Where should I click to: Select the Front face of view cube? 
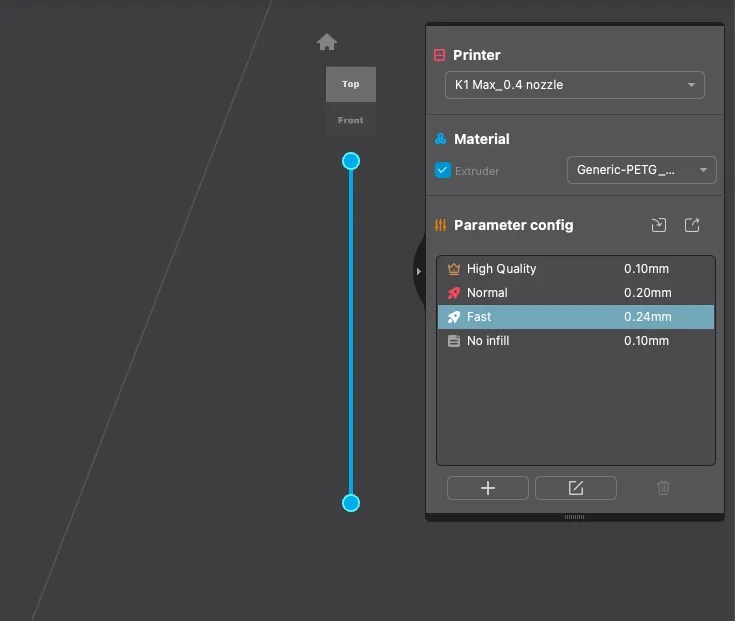[351, 120]
